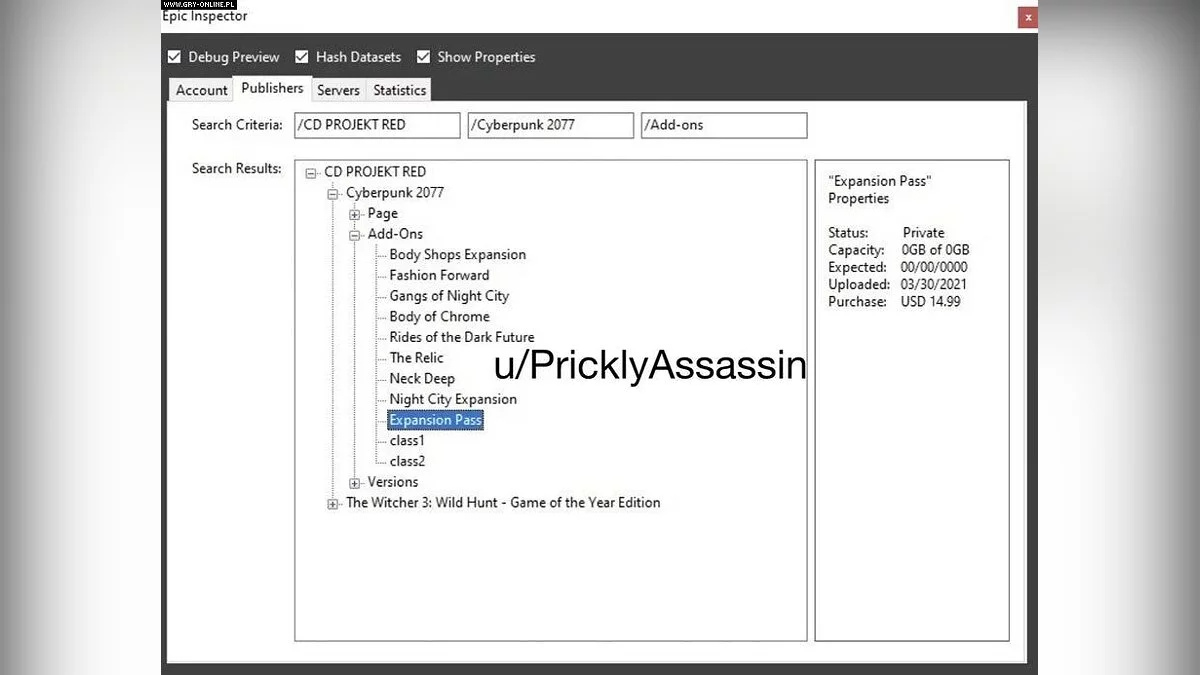Select the class2 tree item

[x=407, y=461]
